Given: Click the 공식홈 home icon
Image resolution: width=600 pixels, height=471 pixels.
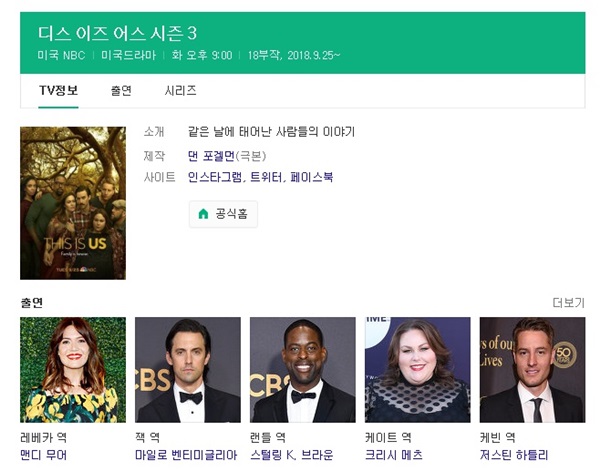Looking at the screenshot, I should (203, 213).
